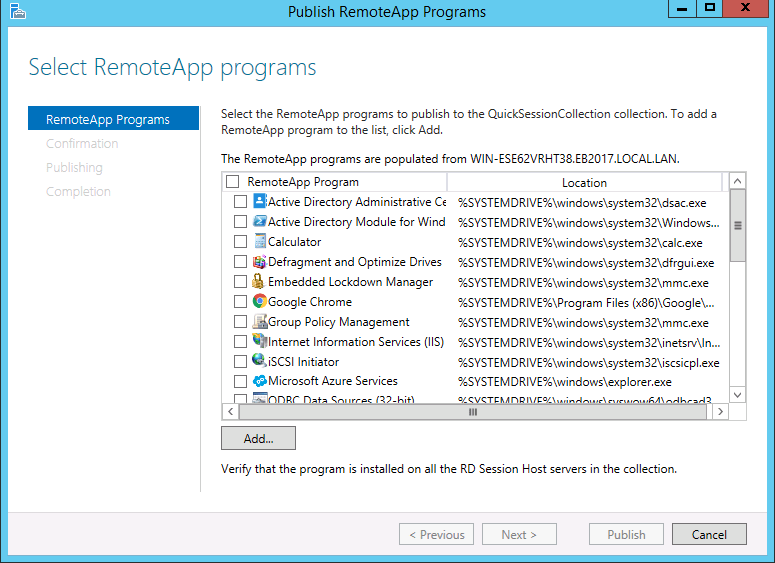Click the Defragment and Optimize Drives icon

(259, 262)
